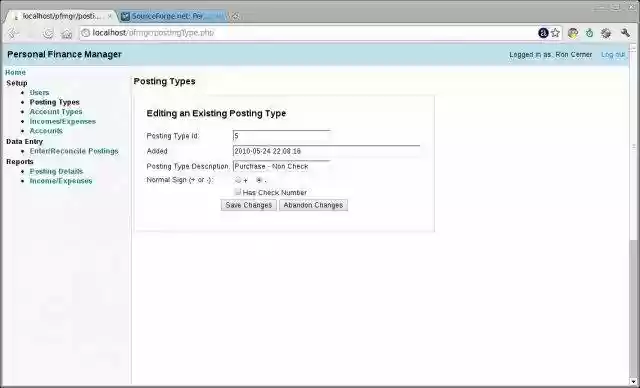This screenshot has width=640, height=388.
Task: Toggle the Has Check Number checkbox
Action: (238, 192)
